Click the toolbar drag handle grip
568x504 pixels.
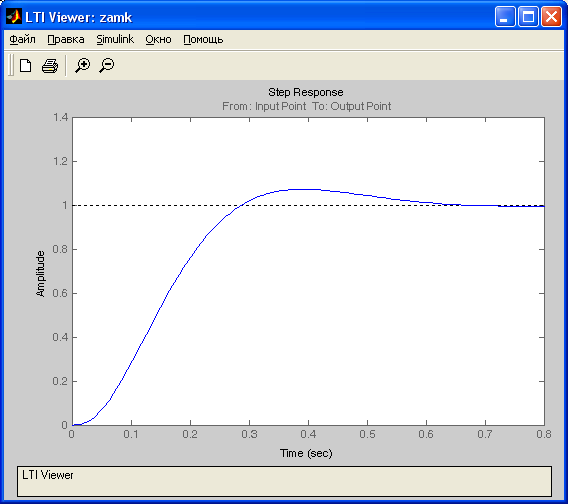[11, 65]
